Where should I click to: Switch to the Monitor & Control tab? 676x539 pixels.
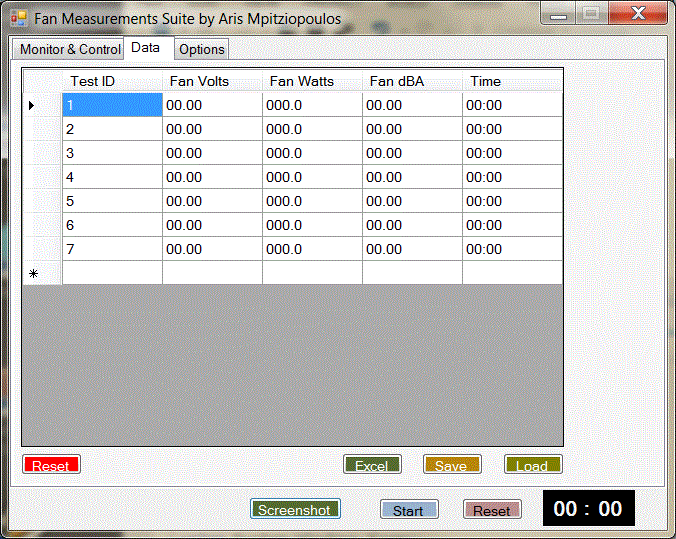68,49
